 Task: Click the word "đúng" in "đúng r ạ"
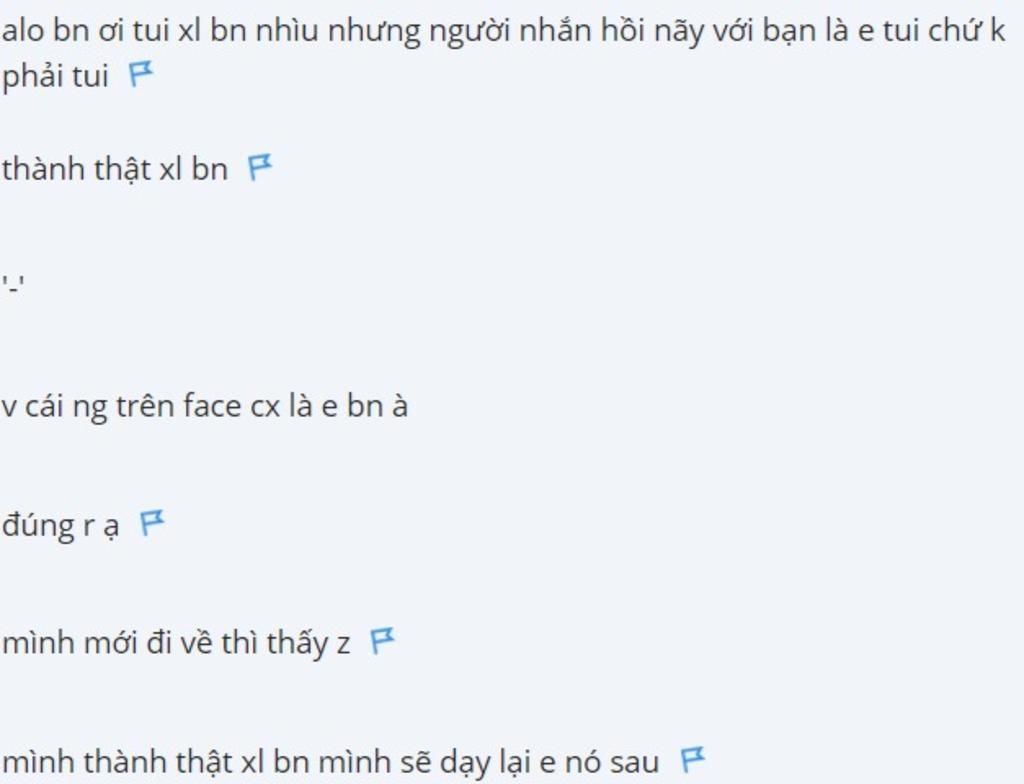pyautogui.click(x=39, y=527)
